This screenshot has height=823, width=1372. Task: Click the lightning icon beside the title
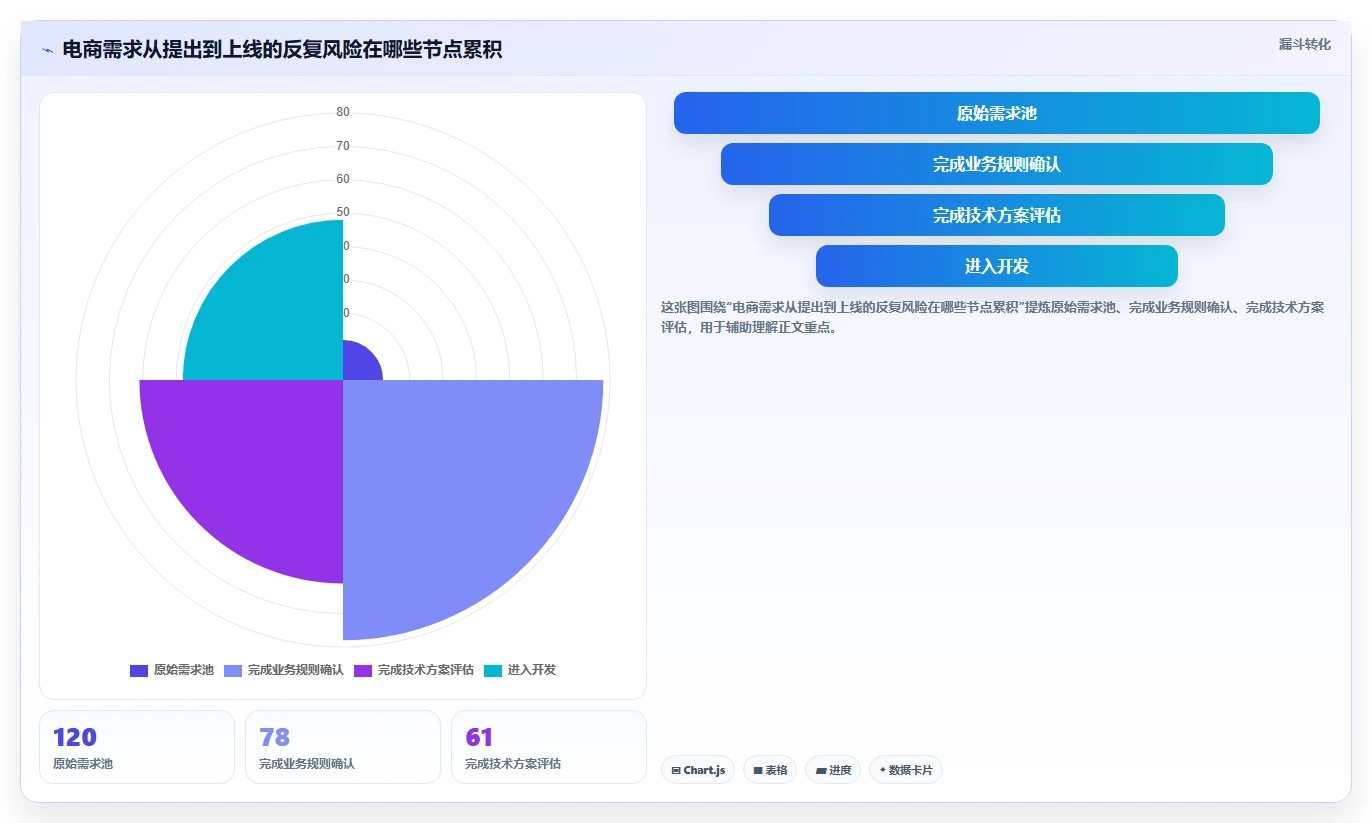47,50
